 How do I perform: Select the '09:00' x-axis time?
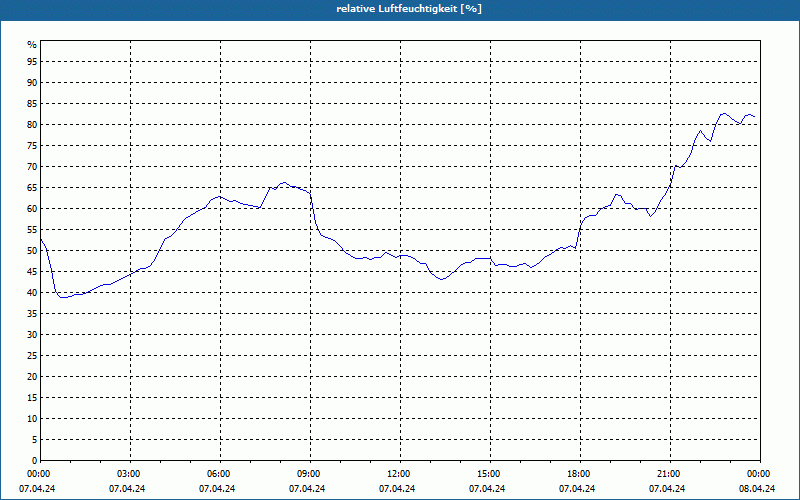(310, 474)
